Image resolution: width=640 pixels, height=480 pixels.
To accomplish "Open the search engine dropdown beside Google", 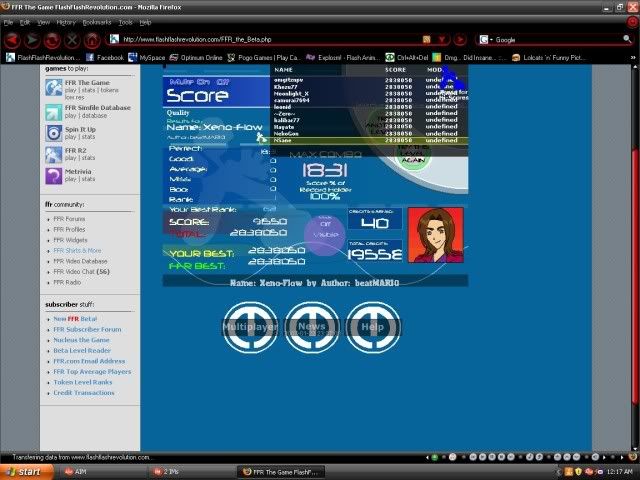I will pyautogui.click(x=486, y=40).
